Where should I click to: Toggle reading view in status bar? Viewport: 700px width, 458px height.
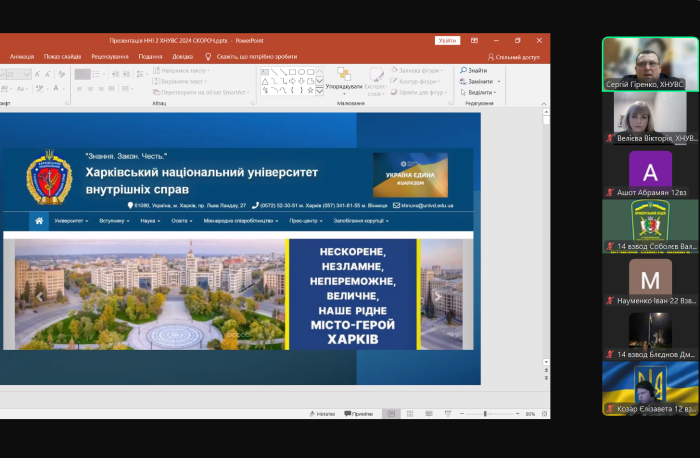tap(429, 413)
